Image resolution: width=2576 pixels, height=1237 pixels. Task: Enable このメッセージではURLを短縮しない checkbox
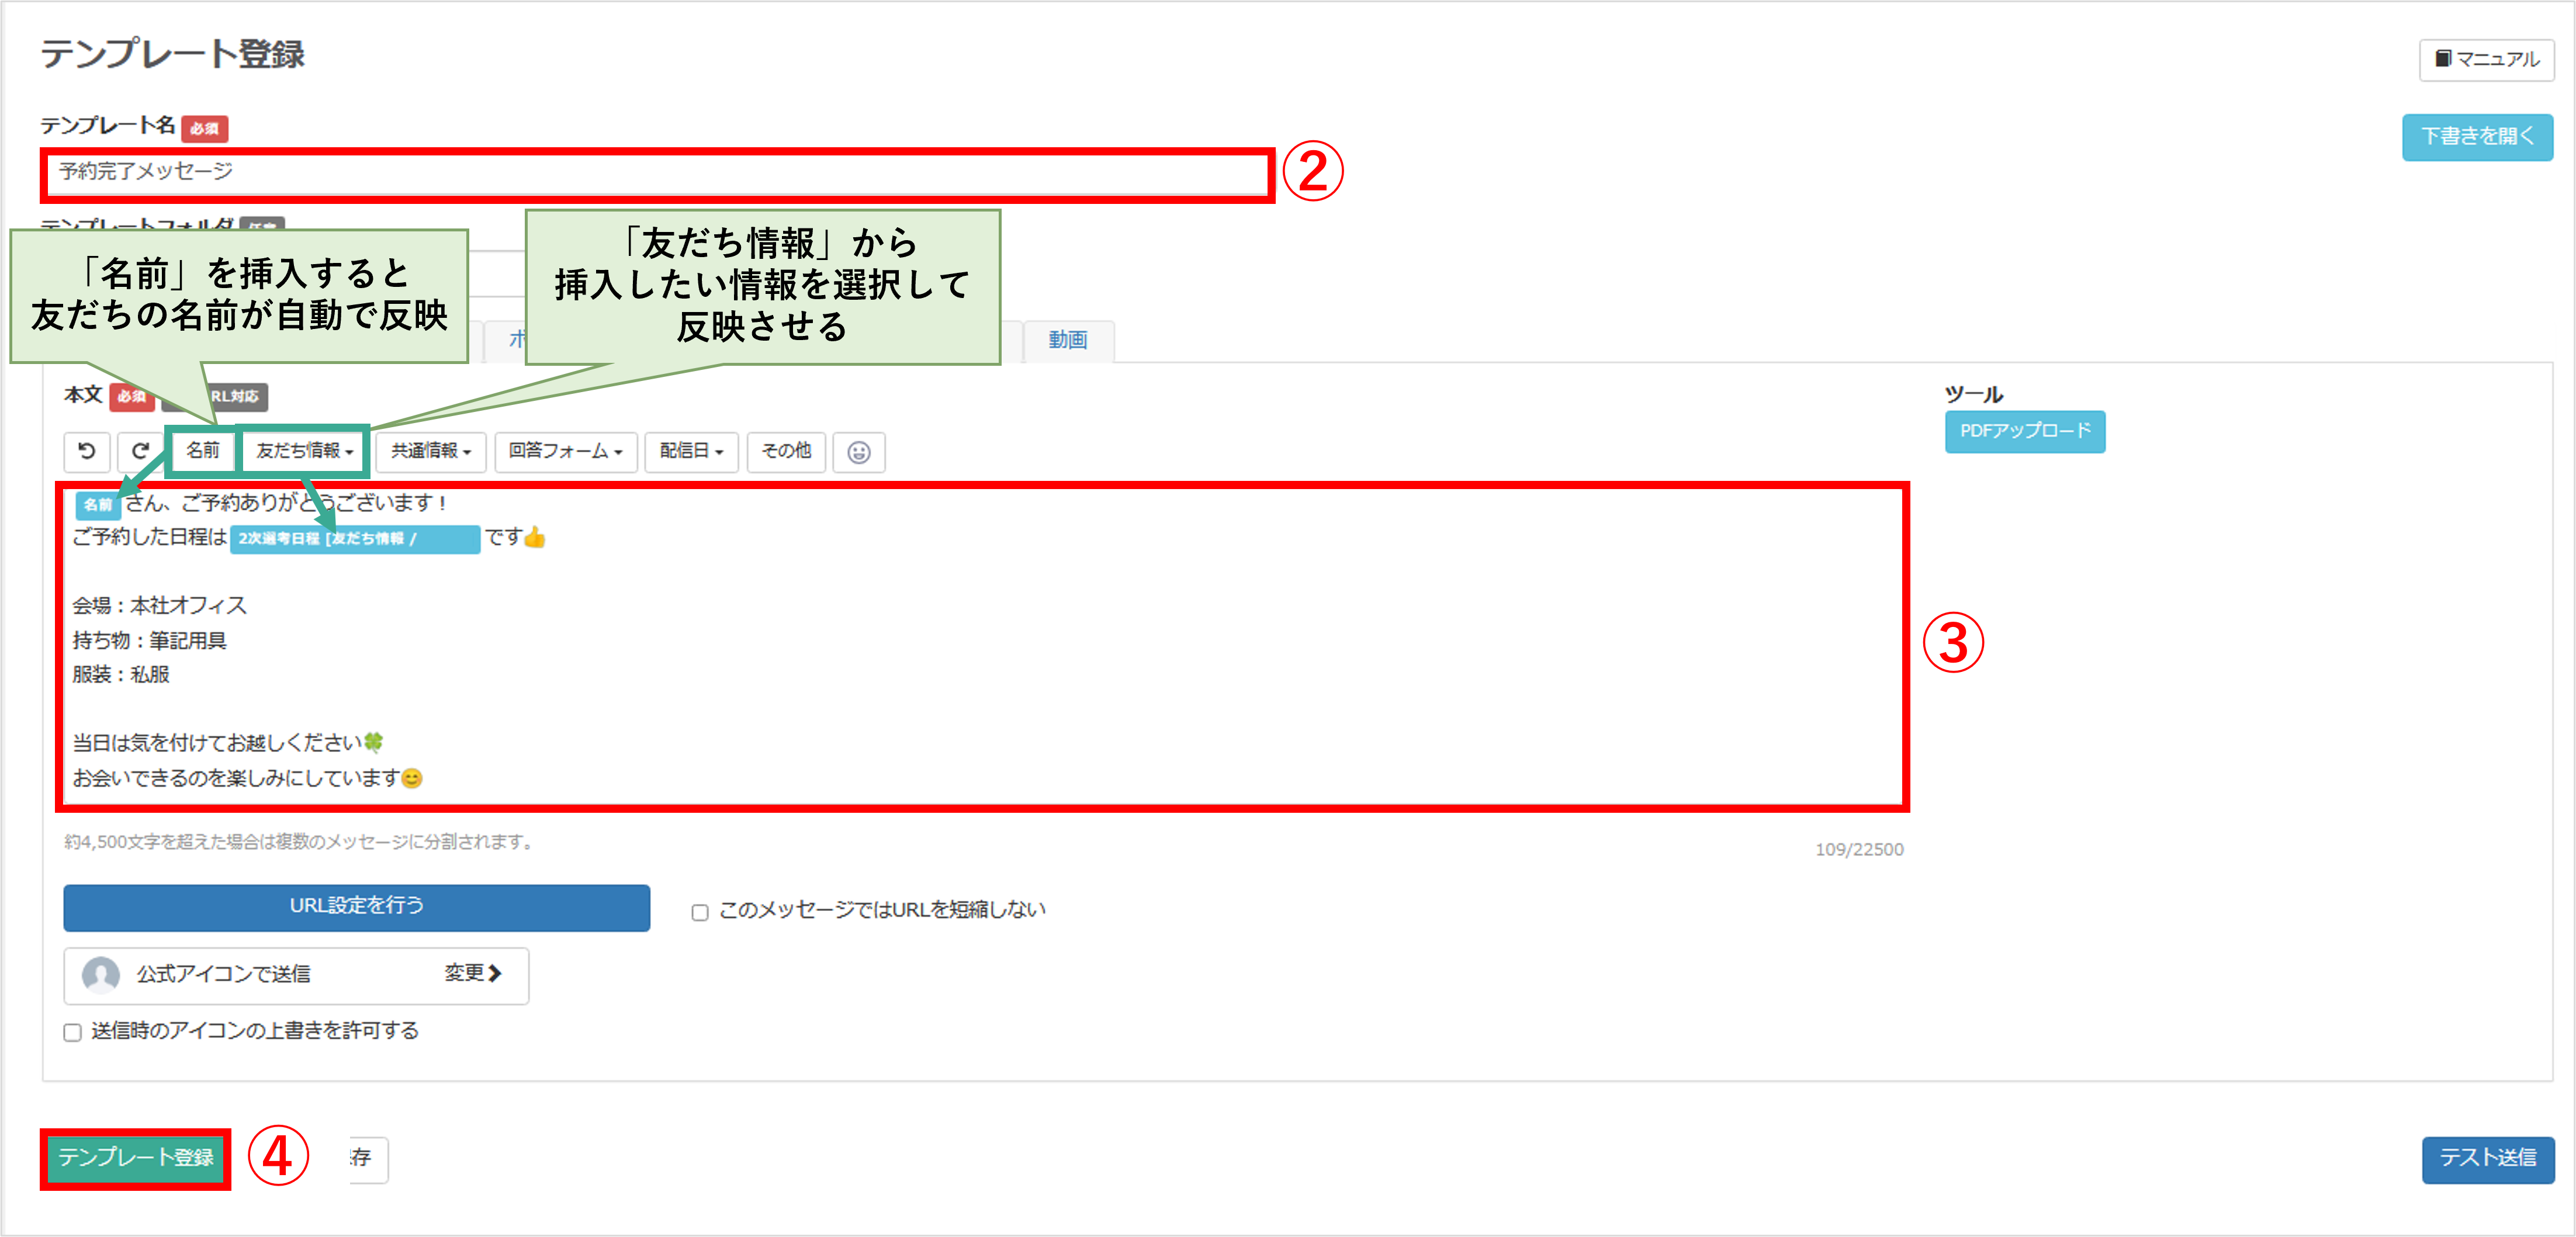point(700,912)
